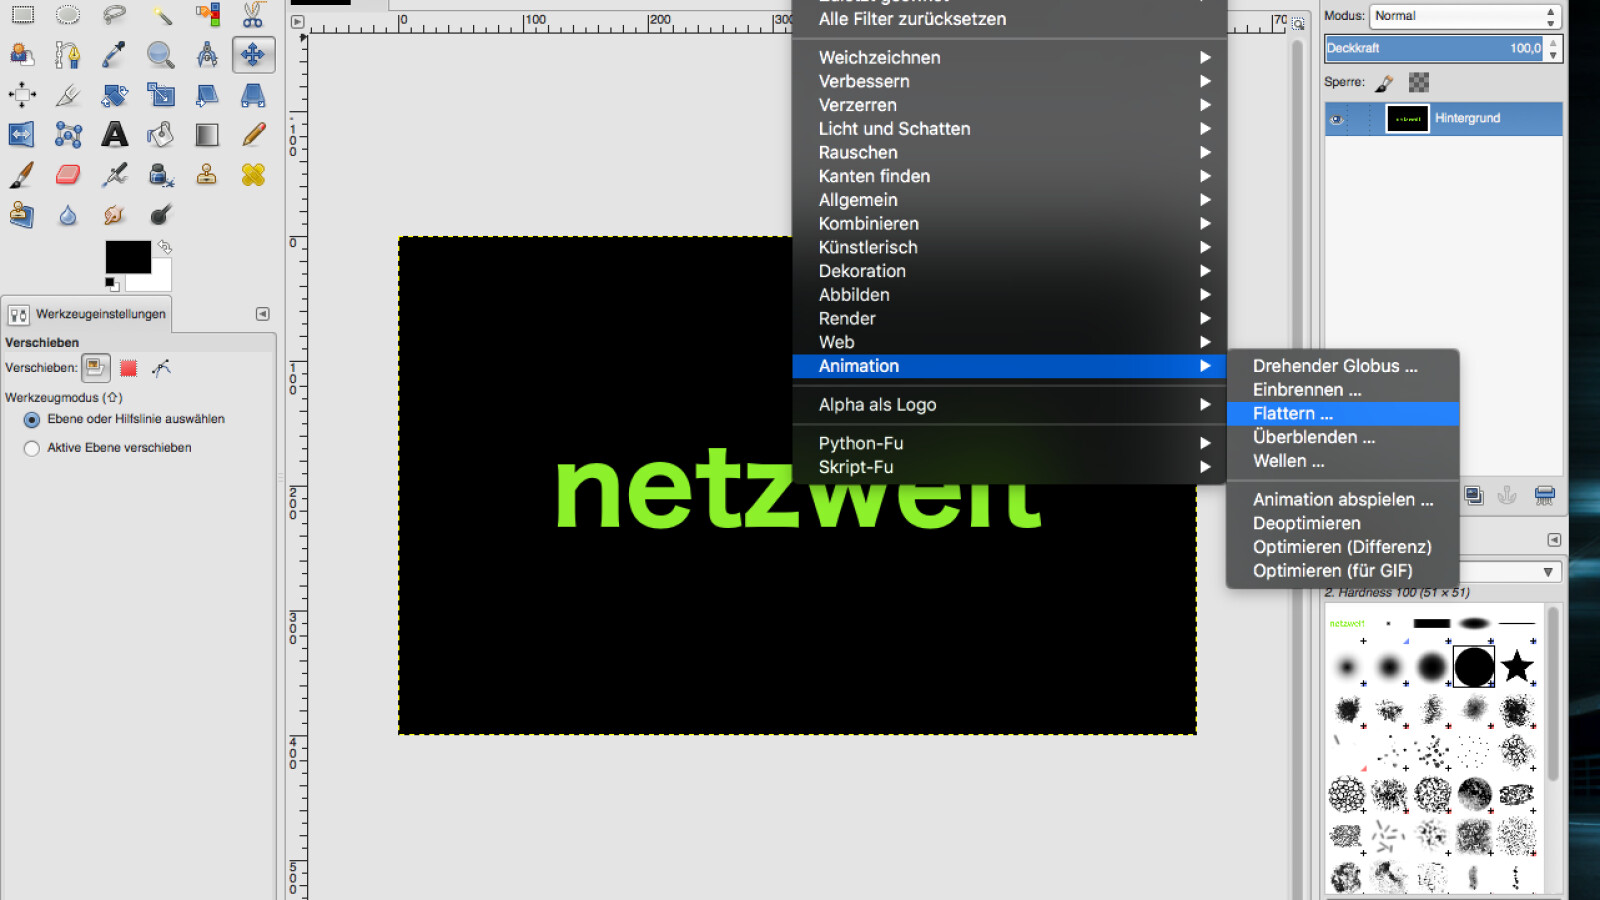Expand the Weichzeichnen submenu
The height and width of the screenshot is (900, 1600).
(x=1009, y=58)
